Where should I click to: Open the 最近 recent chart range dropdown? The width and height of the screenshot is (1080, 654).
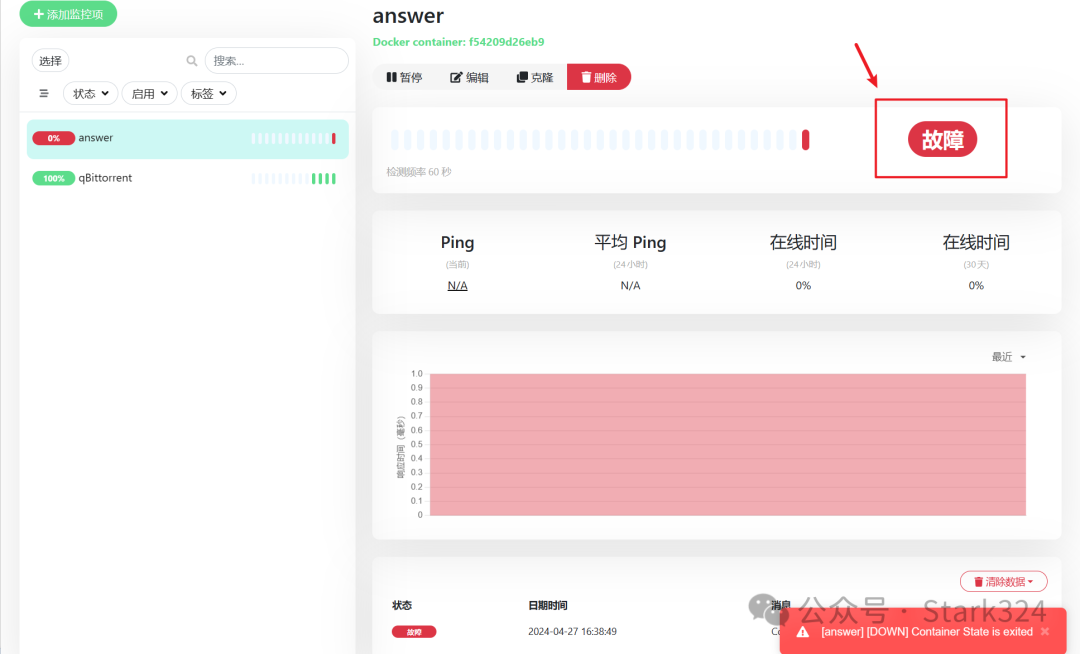(x=1008, y=357)
